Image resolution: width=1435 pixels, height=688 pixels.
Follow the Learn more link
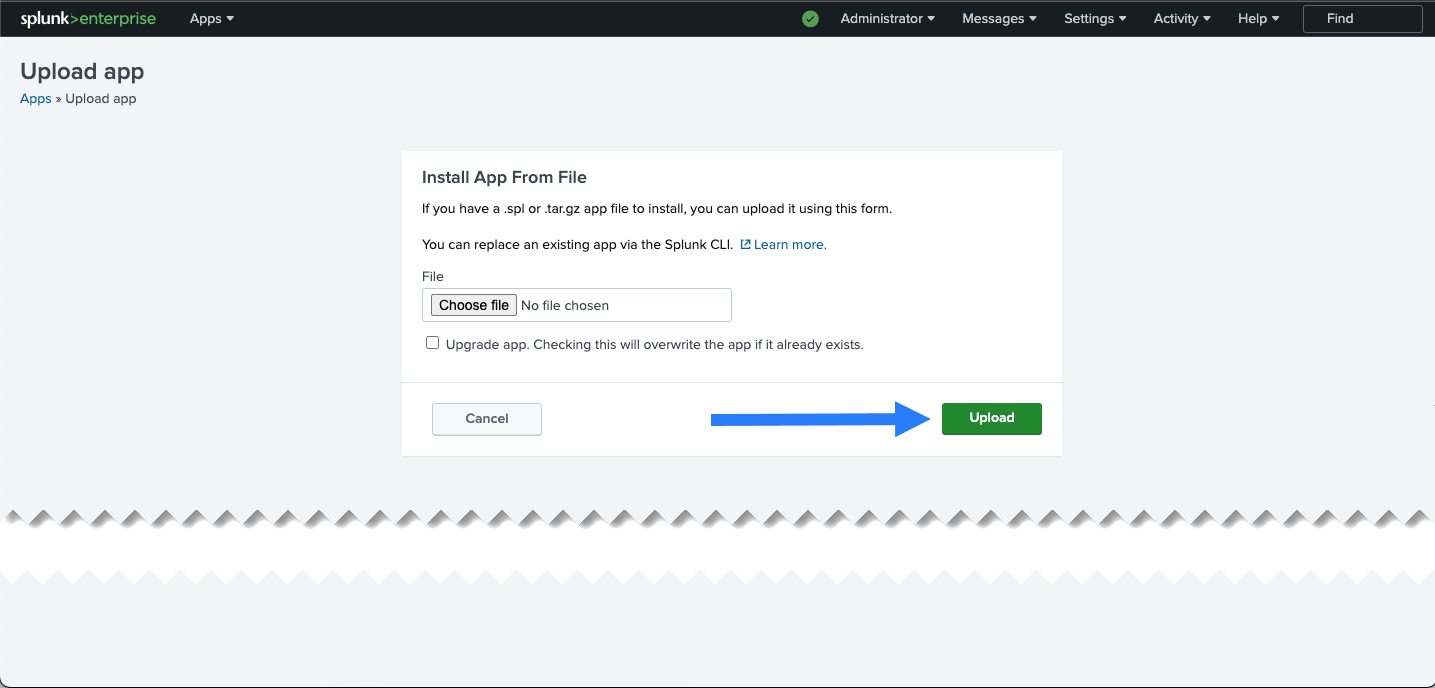790,245
